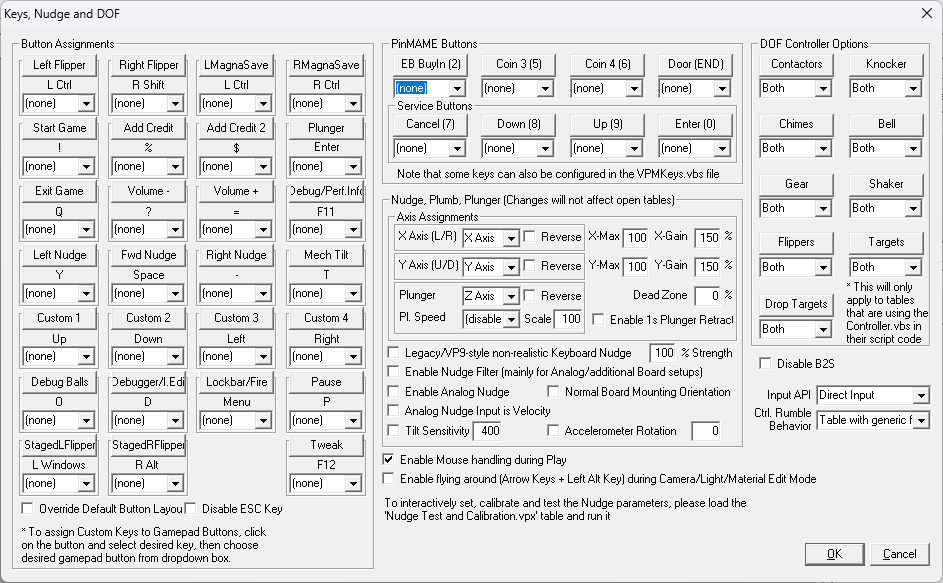Screen dimensions: 943x583
Task: Enable Analog Nudge checkbox
Action: click(x=393, y=392)
